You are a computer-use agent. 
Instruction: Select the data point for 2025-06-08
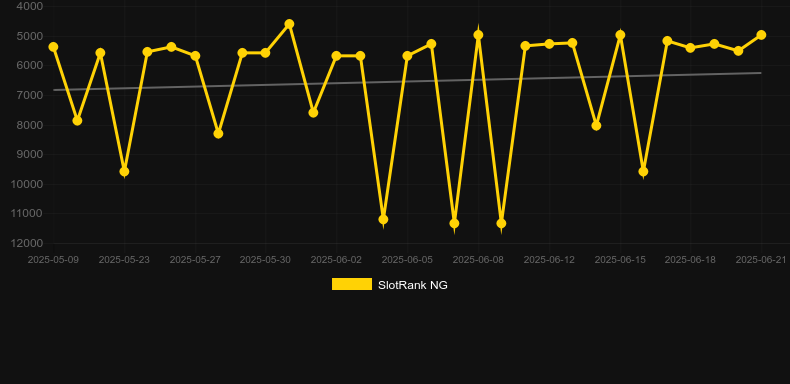(478, 35)
